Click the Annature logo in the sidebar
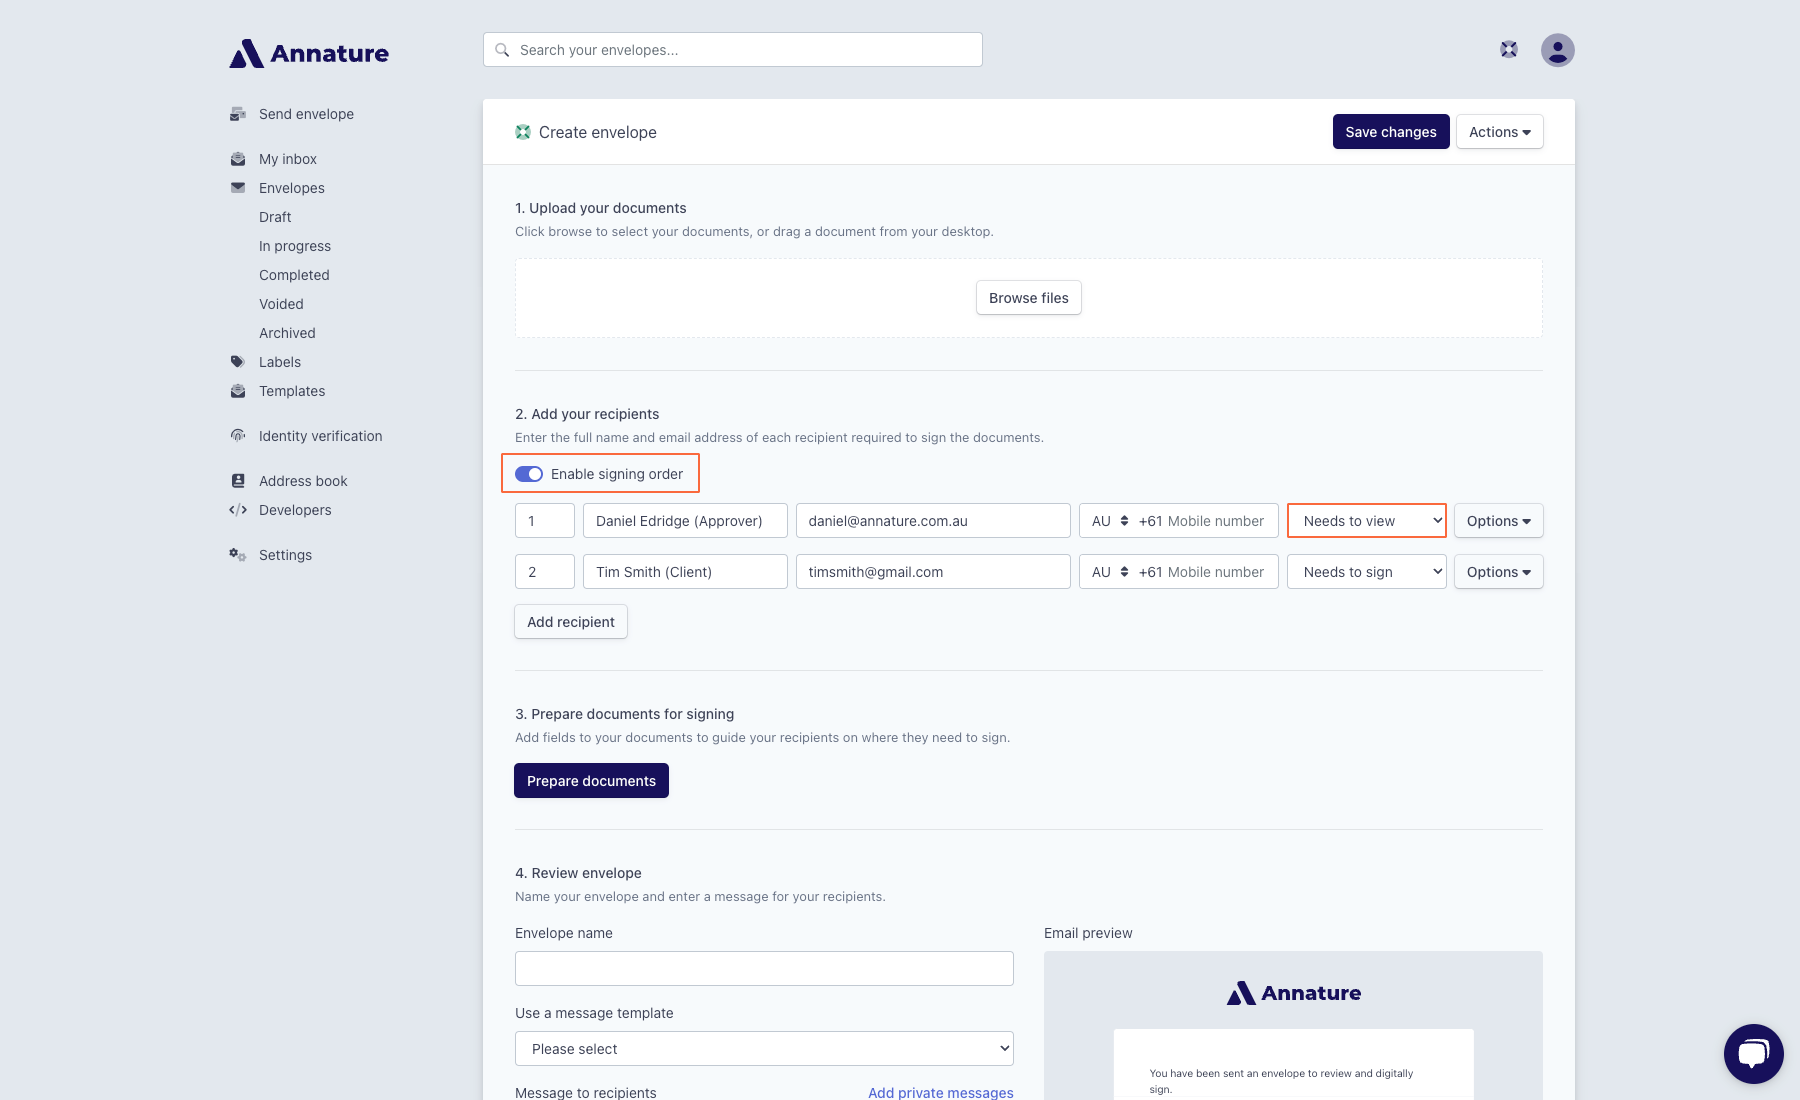Image resolution: width=1800 pixels, height=1100 pixels. click(x=309, y=53)
